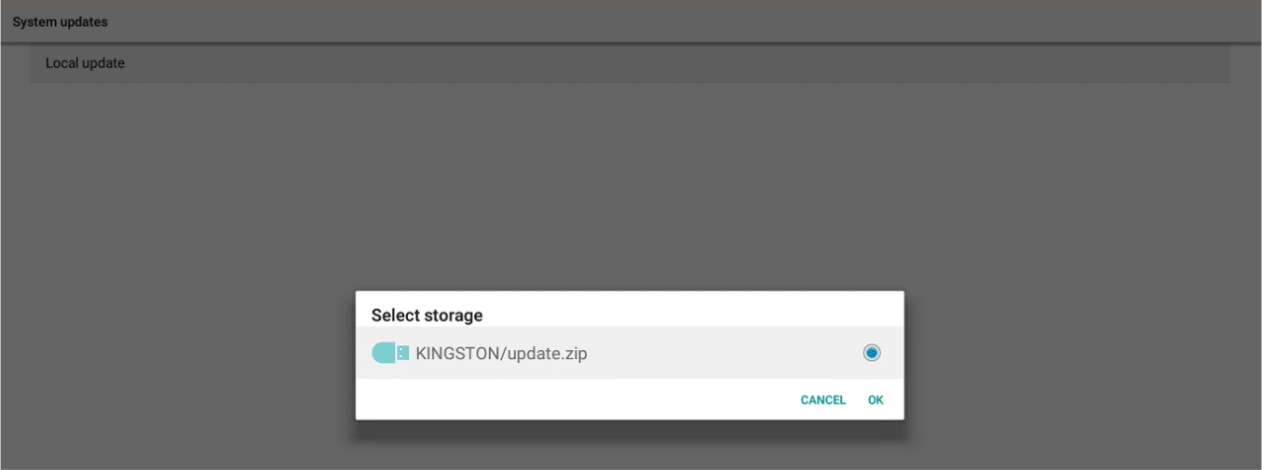
Task: Toggle the blue radio dot for update.zip
Action: (x=871, y=353)
